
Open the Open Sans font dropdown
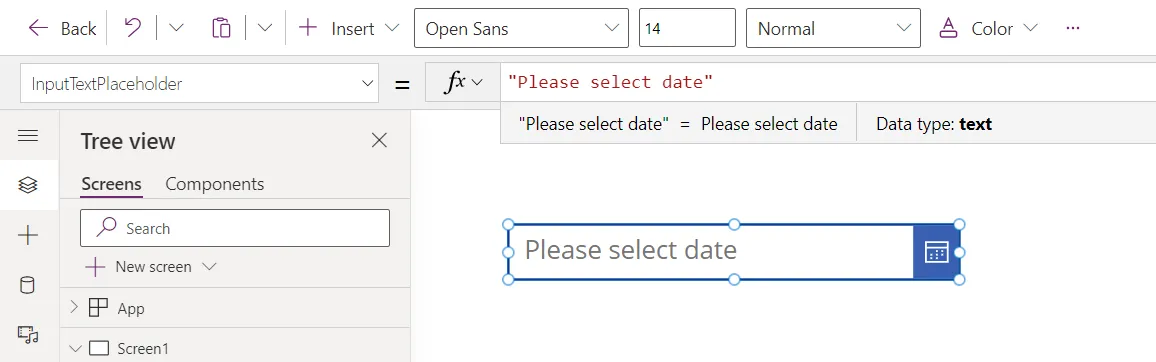point(521,28)
